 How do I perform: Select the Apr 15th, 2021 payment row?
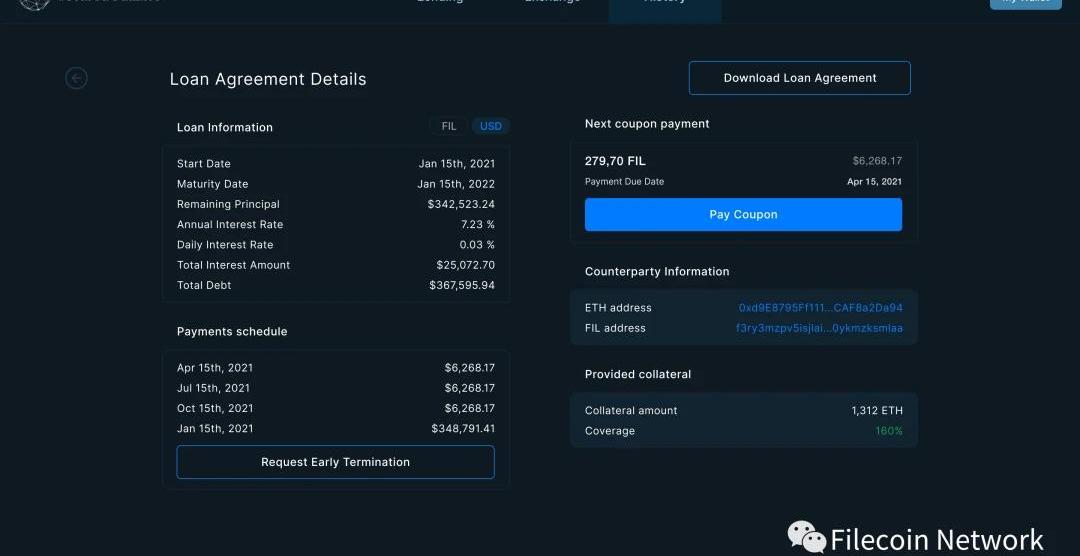[x=335, y=368]
